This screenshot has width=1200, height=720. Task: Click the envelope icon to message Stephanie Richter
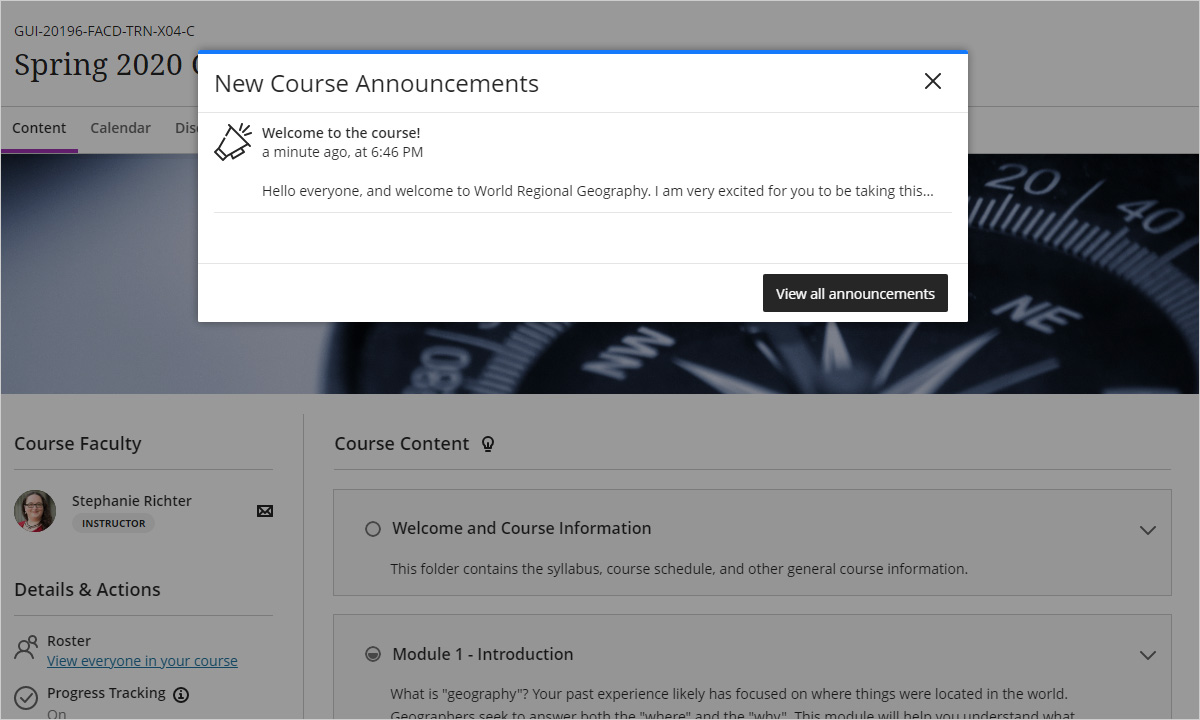pos(265,511)
